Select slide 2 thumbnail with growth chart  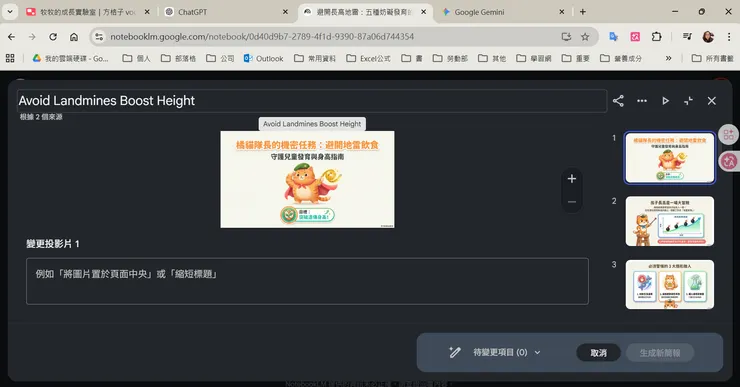670,221
